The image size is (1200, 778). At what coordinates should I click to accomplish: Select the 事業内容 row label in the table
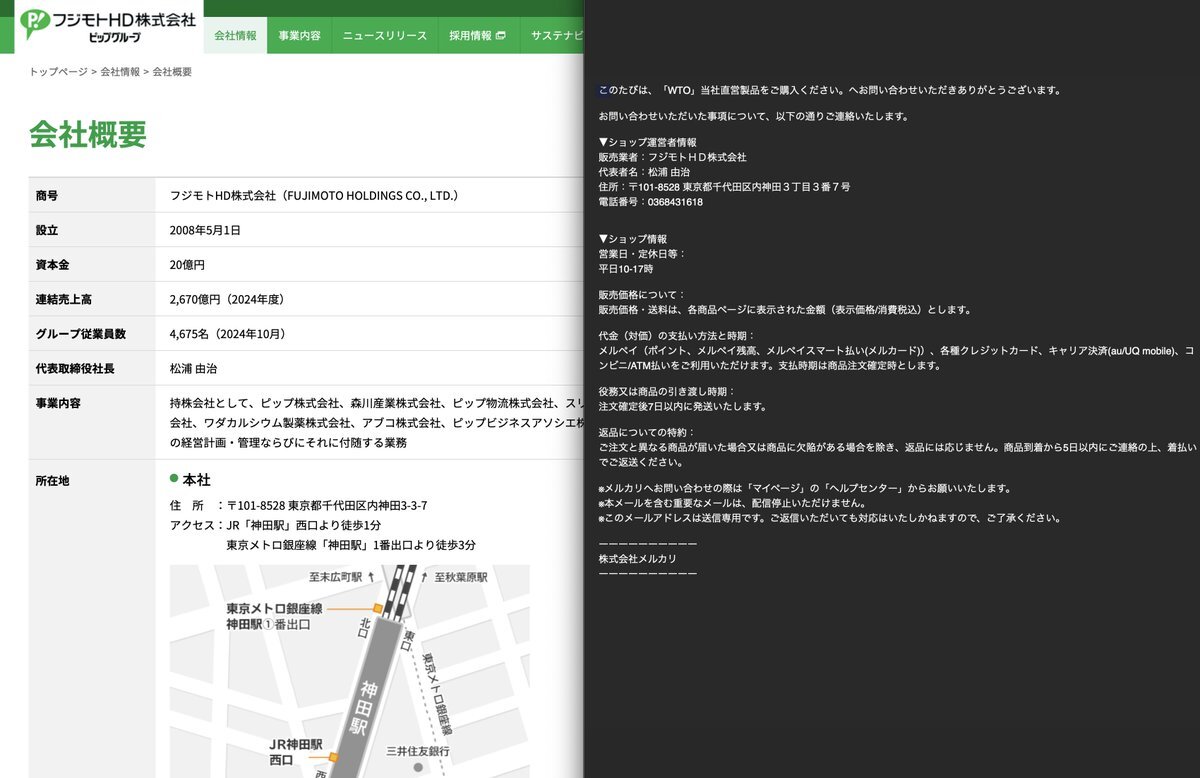tap(59, 404)
